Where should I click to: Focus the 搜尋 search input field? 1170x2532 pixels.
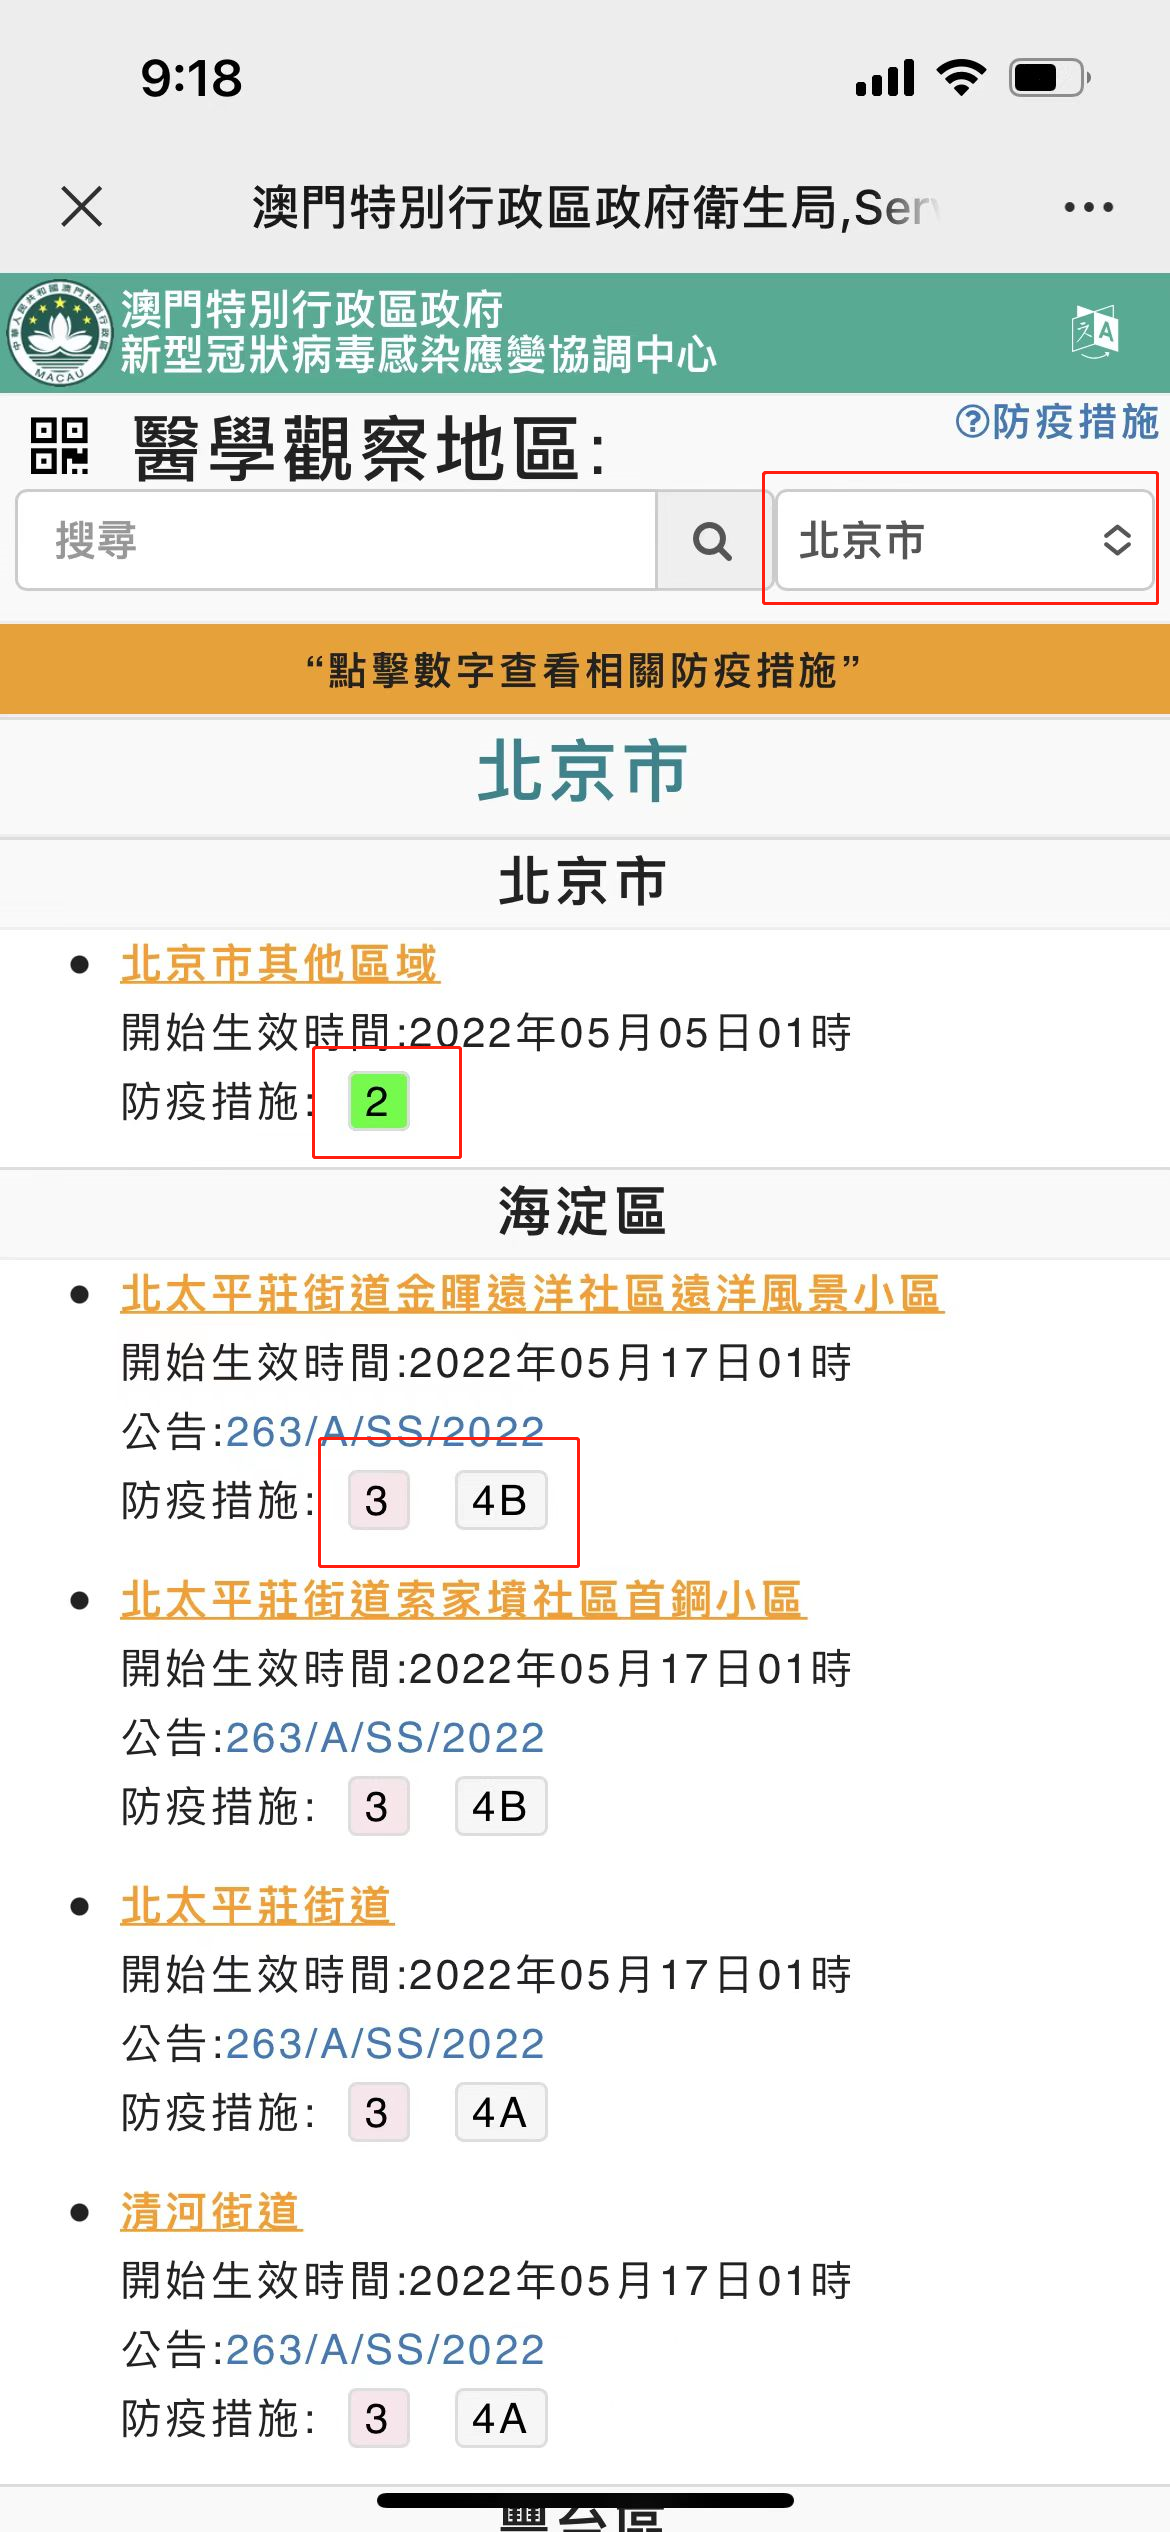tap(336, 541)
